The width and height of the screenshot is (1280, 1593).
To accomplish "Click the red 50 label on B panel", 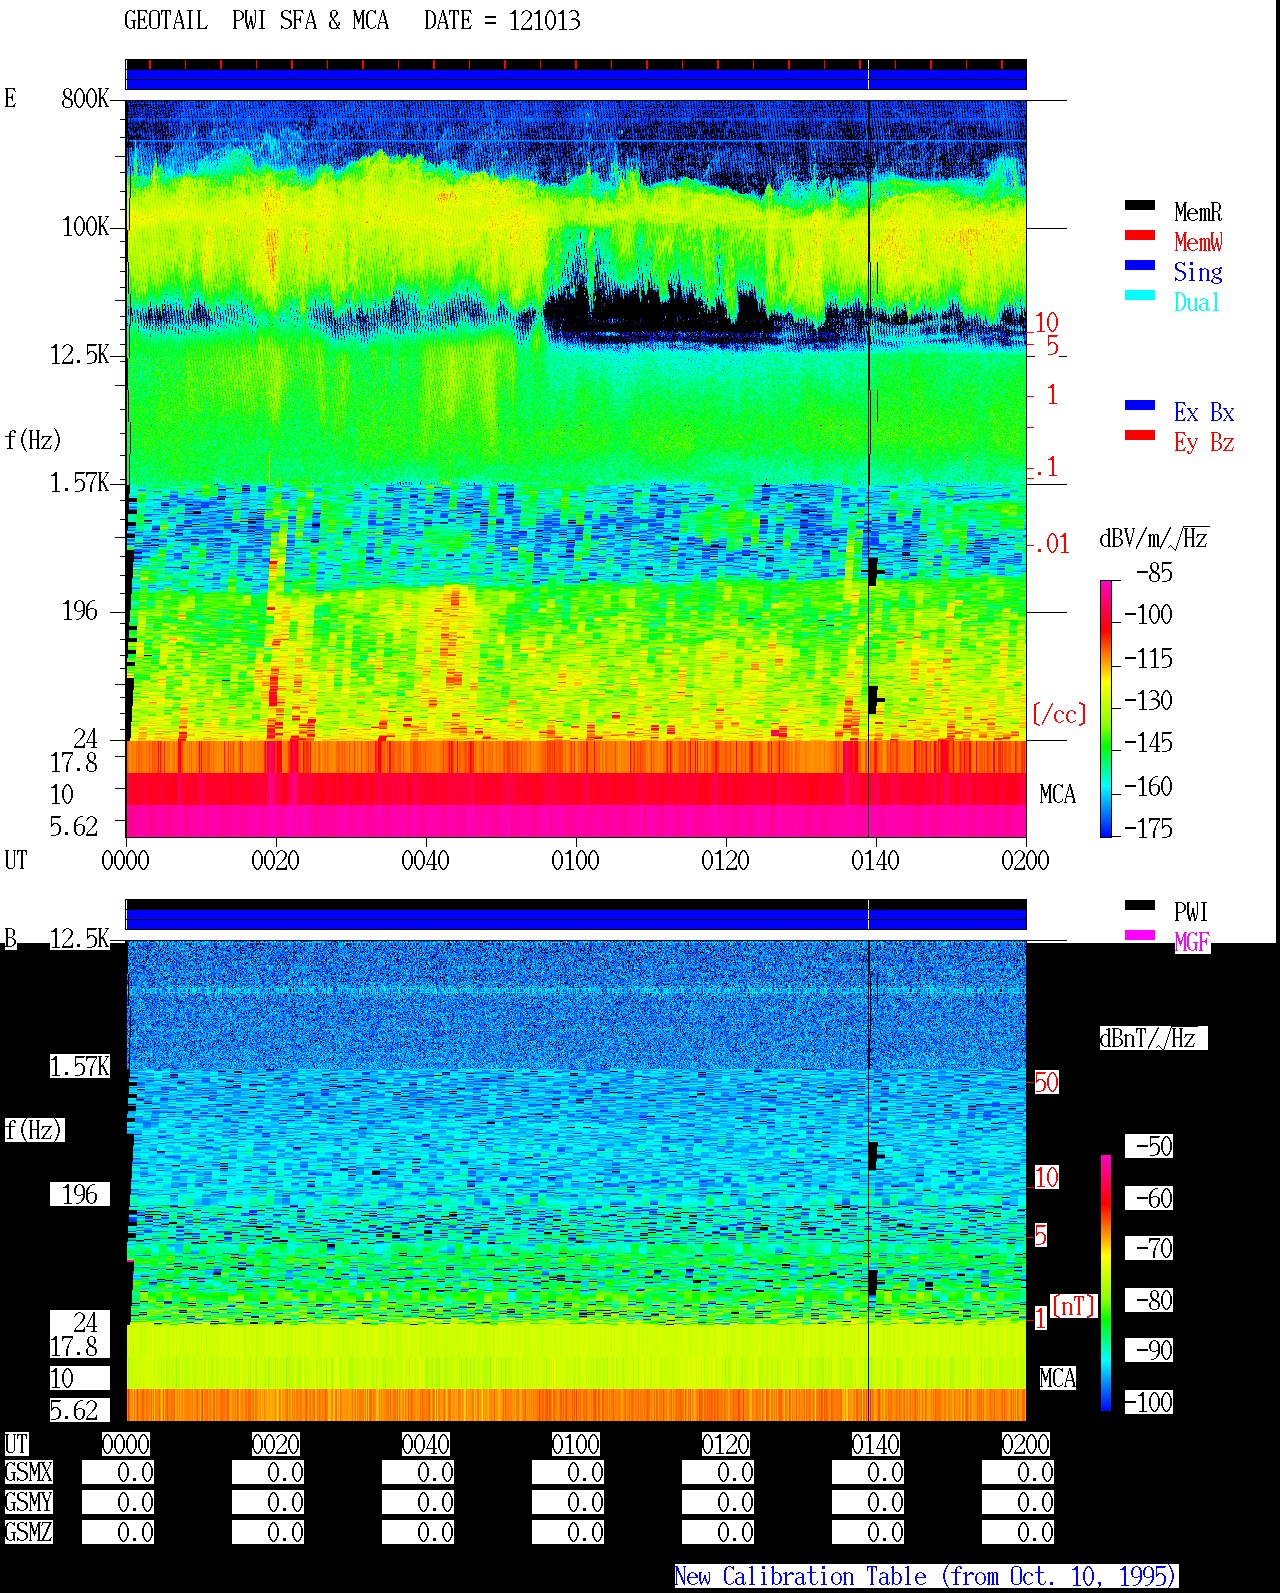I will pos(1046,1082).
